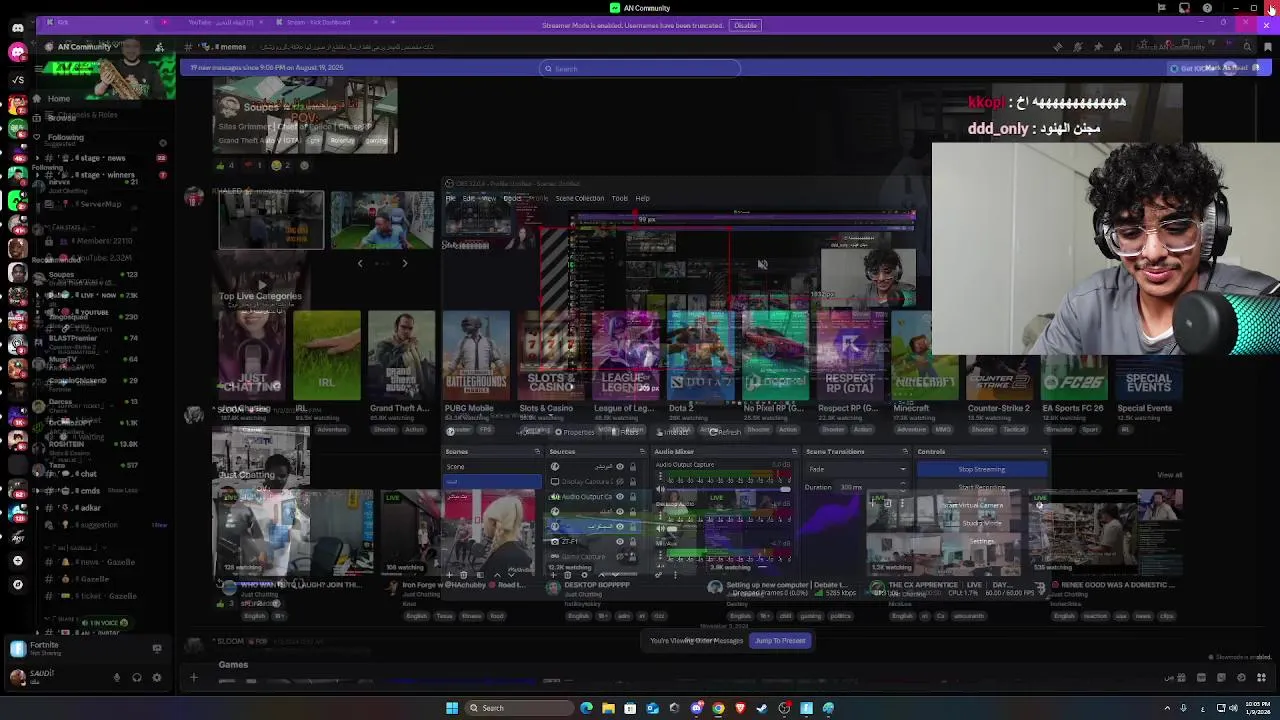The height and width of the screenshot is (720, 1280).
Task: Open OBS Docks menu
Action: 512,198
